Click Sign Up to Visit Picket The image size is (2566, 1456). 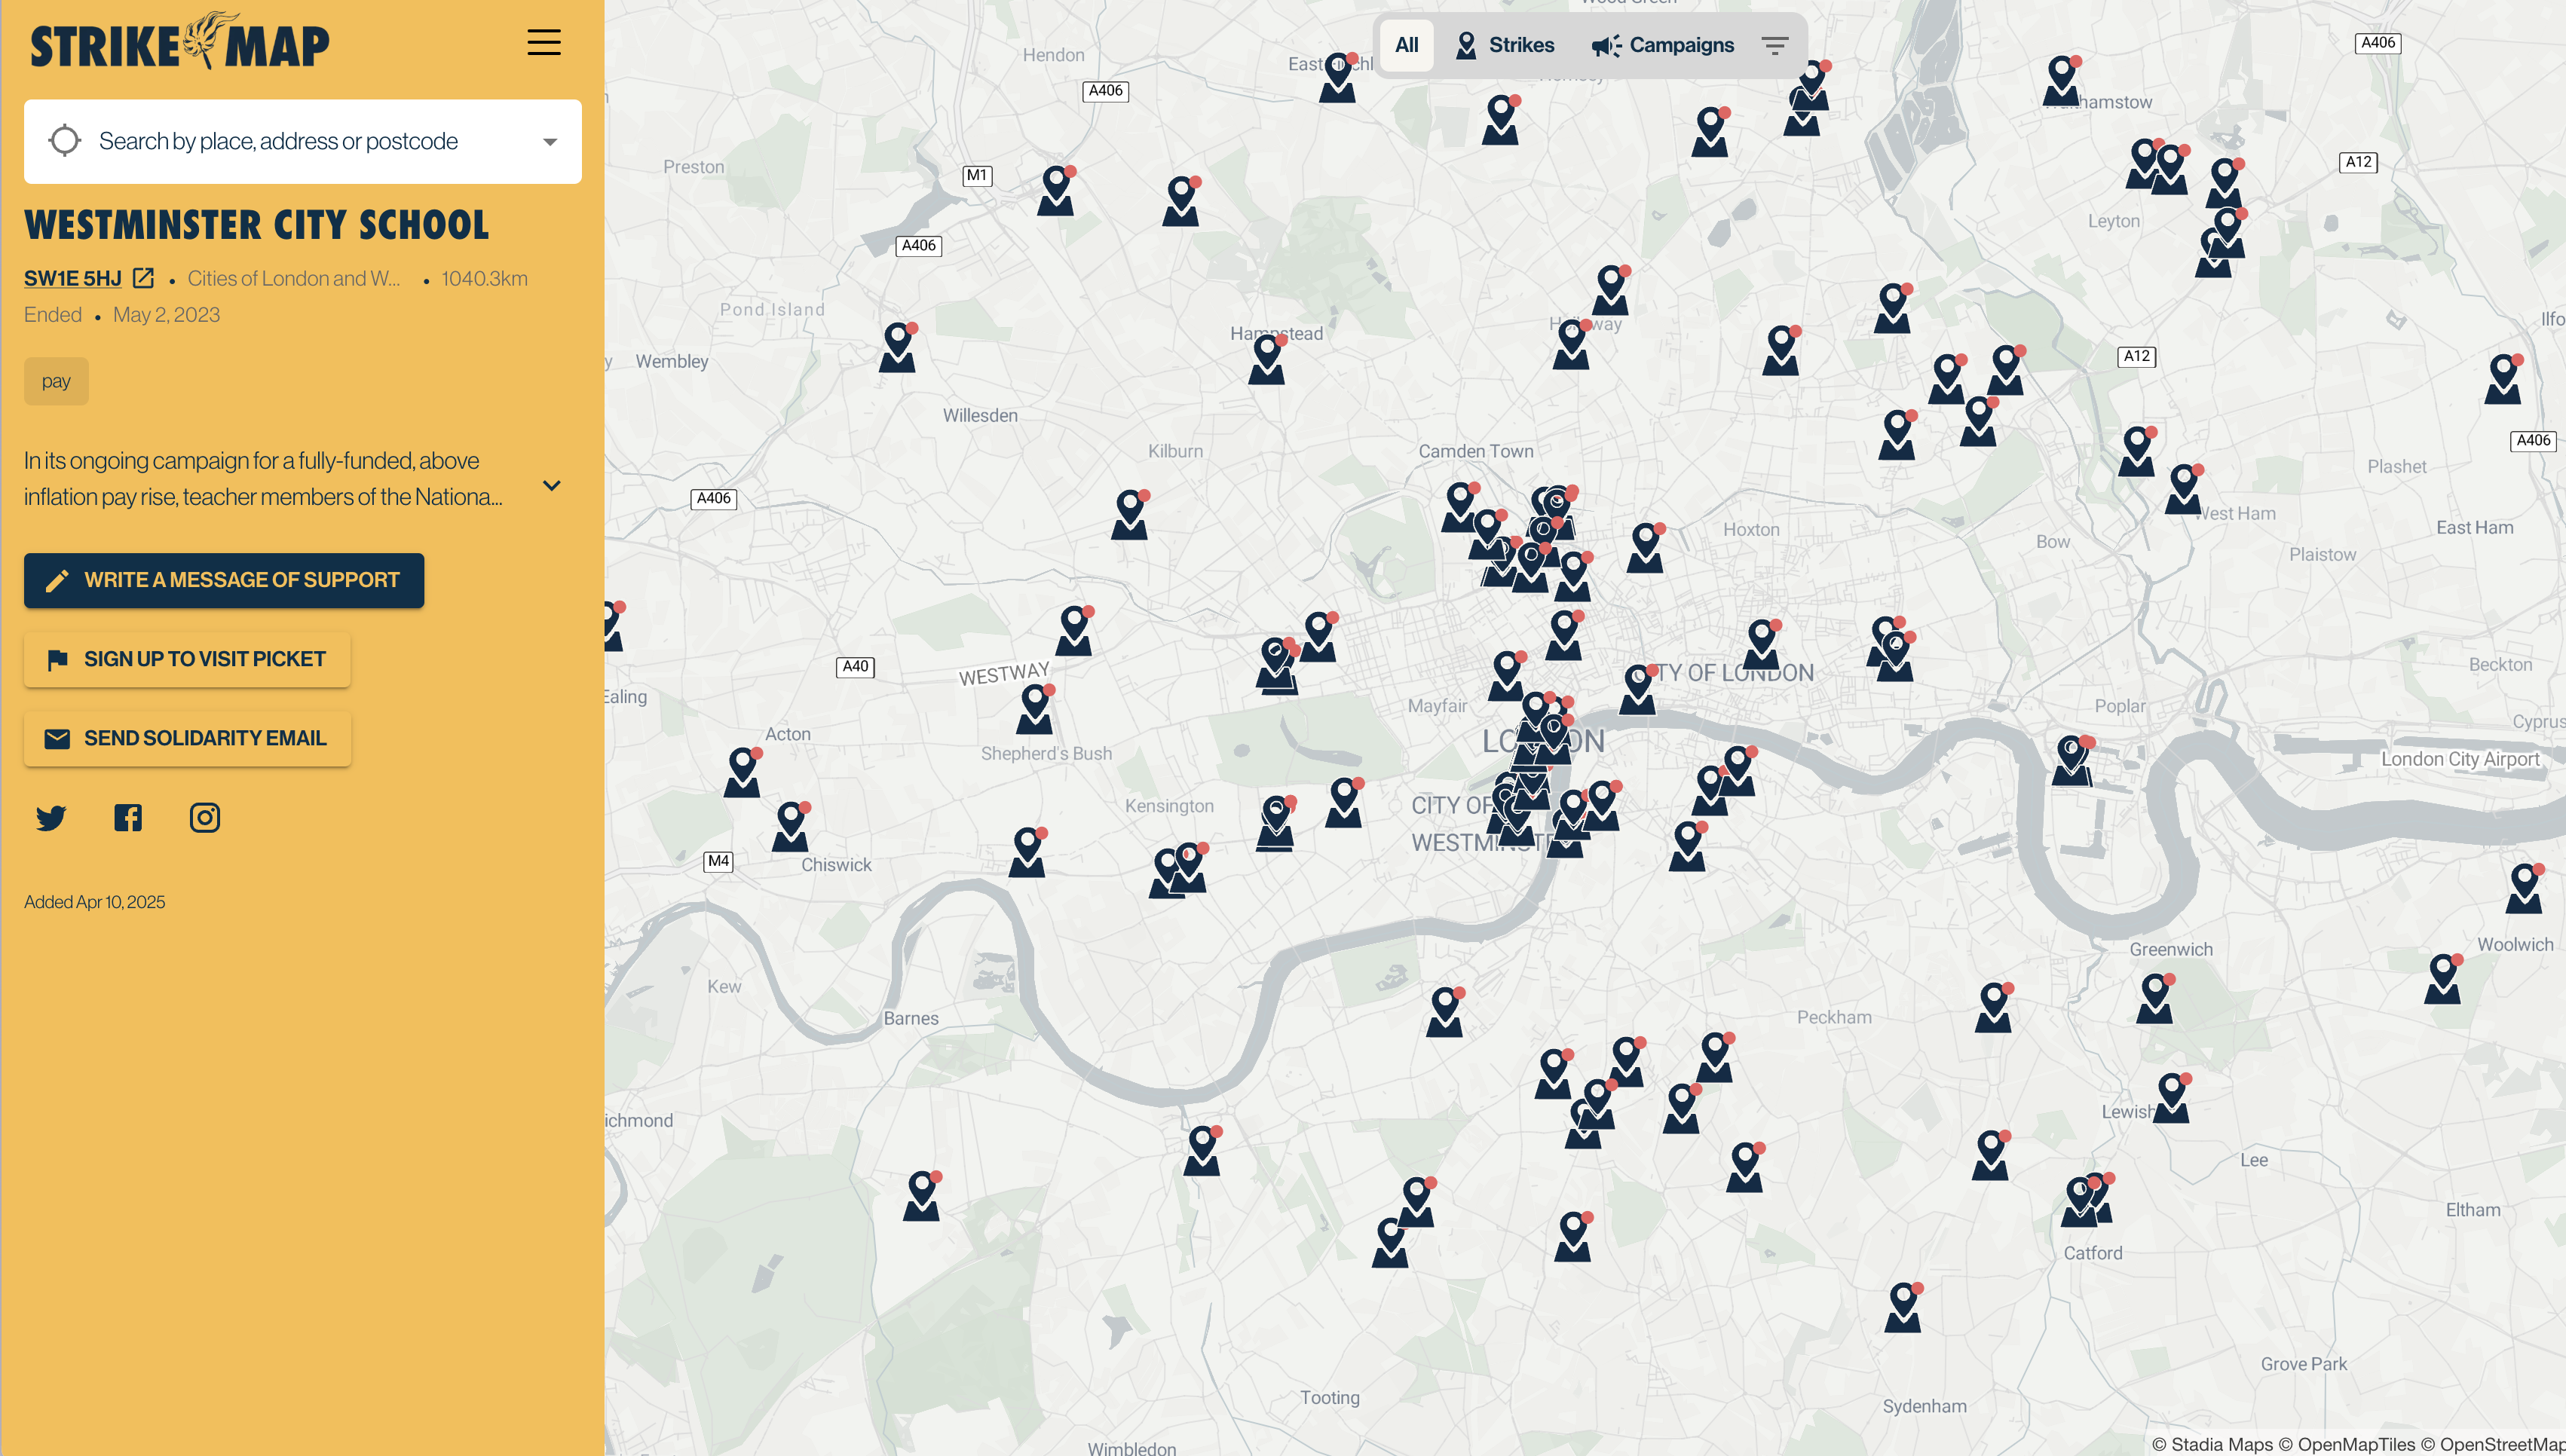click(x=187, y=659)
